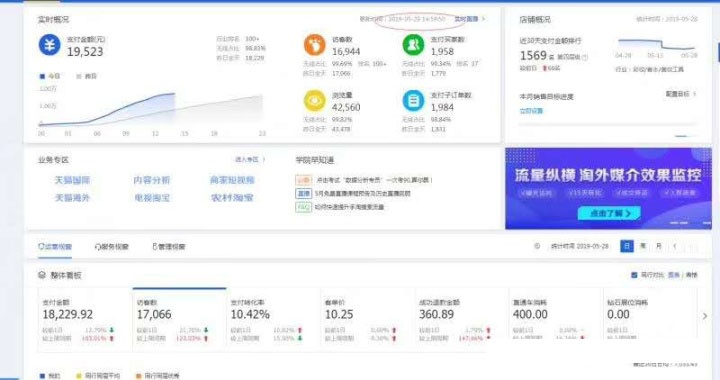The height and width of the screenshot is (380, 720).
Task: Select the 月 period button
Action: [659, 246]
